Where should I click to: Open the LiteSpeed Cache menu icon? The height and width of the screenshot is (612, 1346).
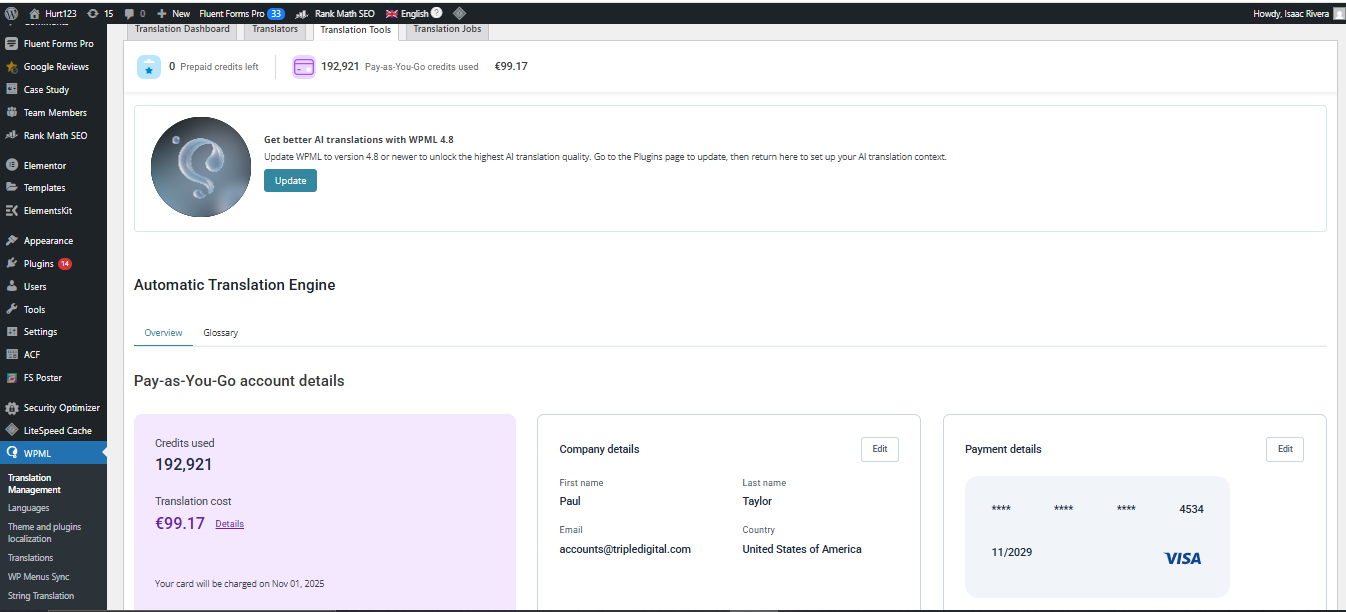pyautogui.click(x=12, y=430)
